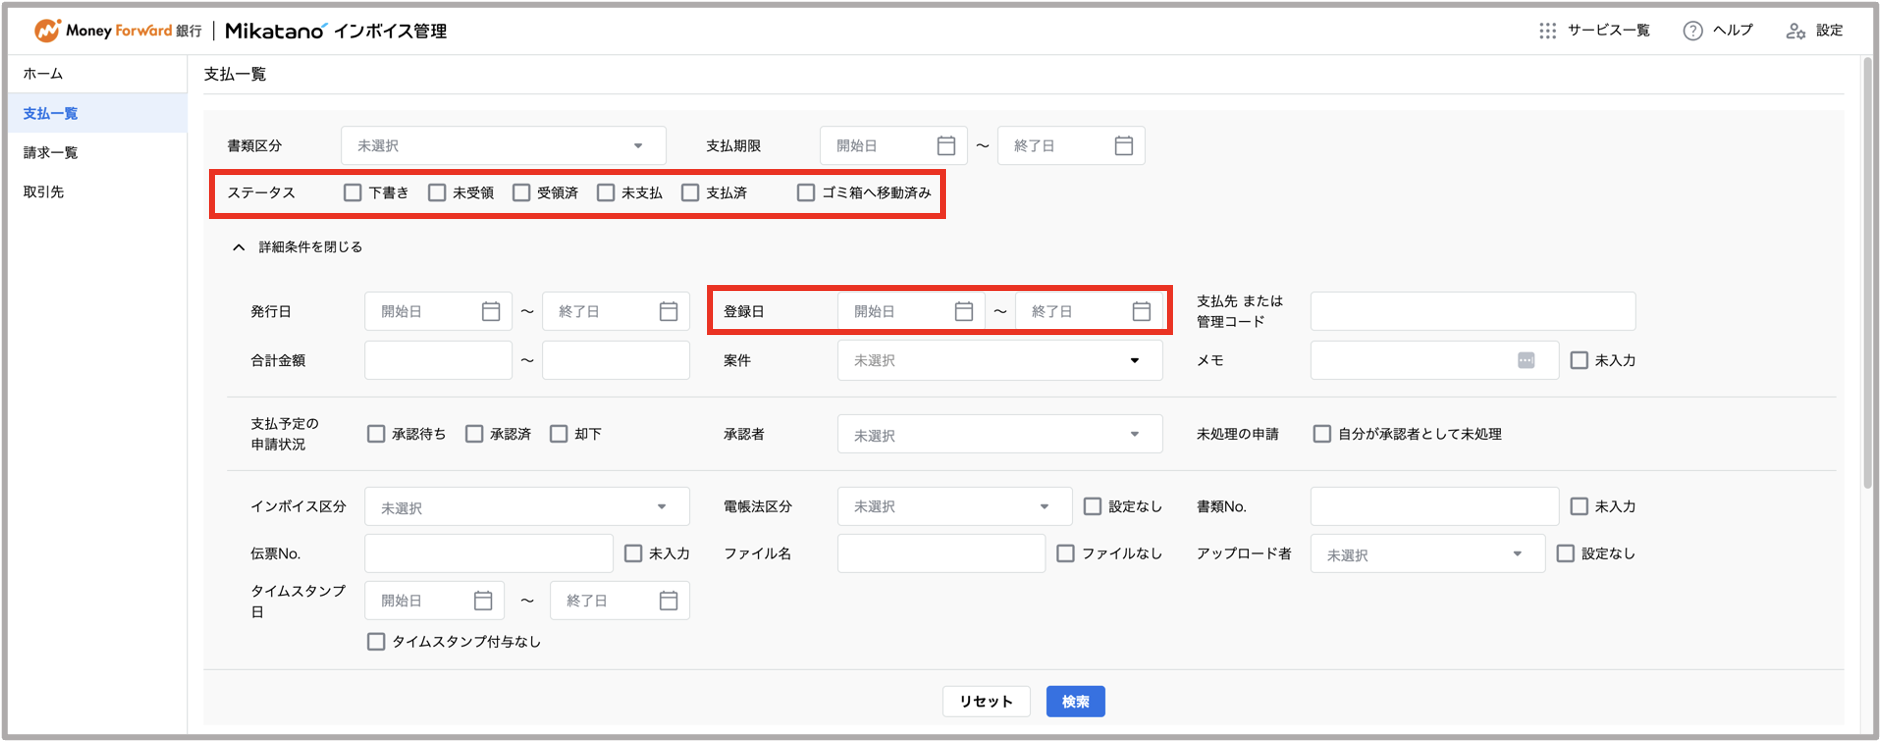
Task: Click the 検索 button
Action: coord(1076,702)
